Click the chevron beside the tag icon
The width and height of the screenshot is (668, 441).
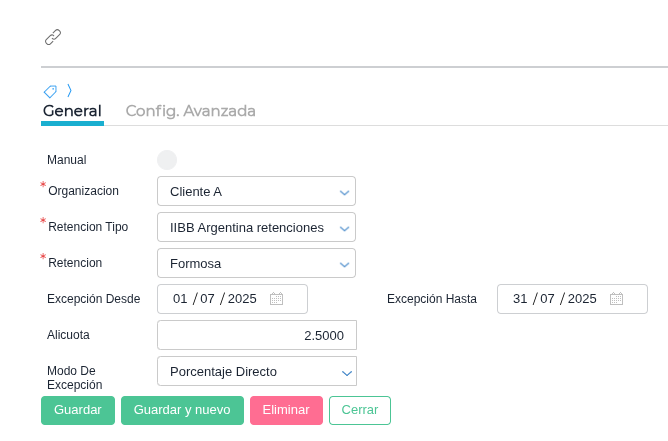point(69,90)
